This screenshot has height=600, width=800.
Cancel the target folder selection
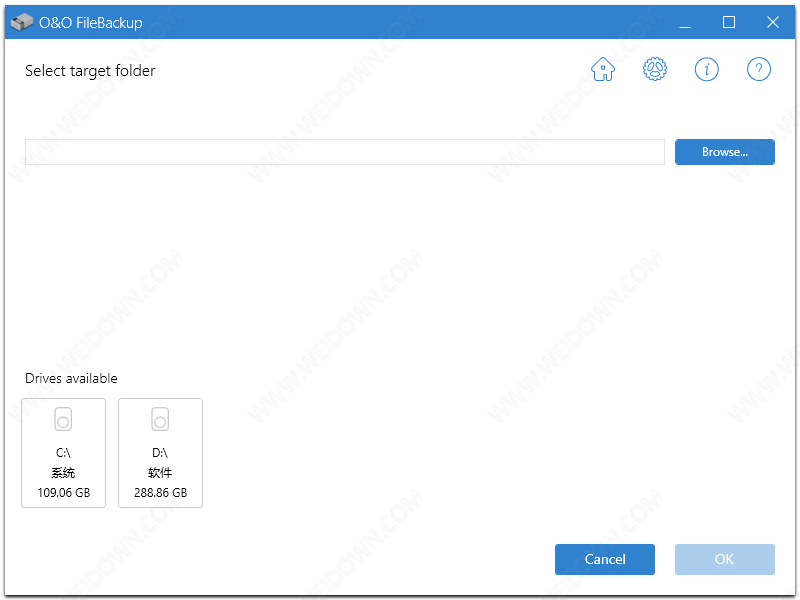click(x=605, y=559)
